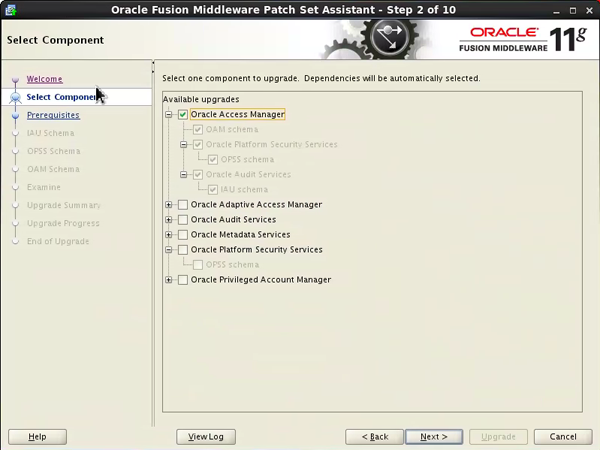The width and height of the screenshot is (600, 450).
Task: Expand the top-level Oracle Audit Services node
Action: coord(168,220)
